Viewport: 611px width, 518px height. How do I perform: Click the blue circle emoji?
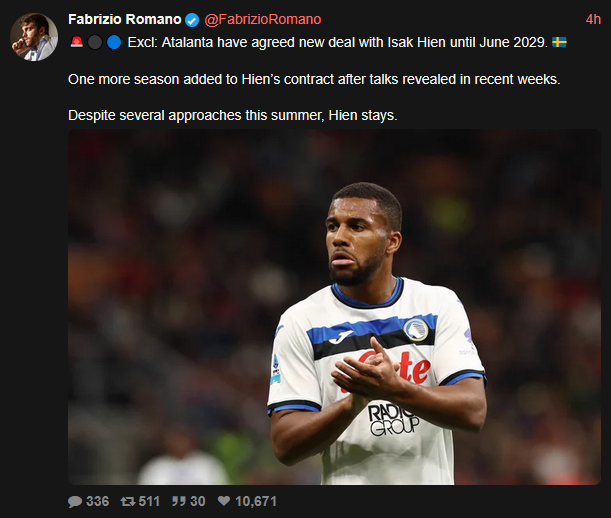pyautogui.click(x=114, y=42)
